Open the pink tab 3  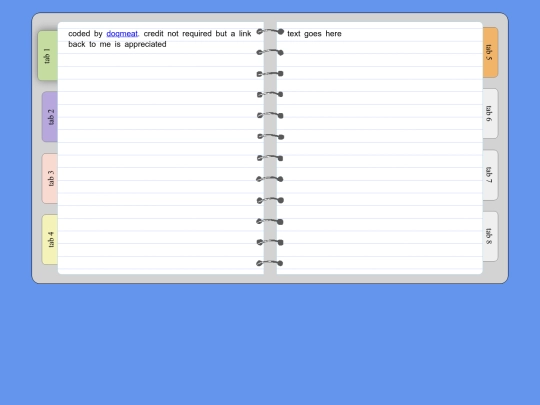tap(50, 178)
